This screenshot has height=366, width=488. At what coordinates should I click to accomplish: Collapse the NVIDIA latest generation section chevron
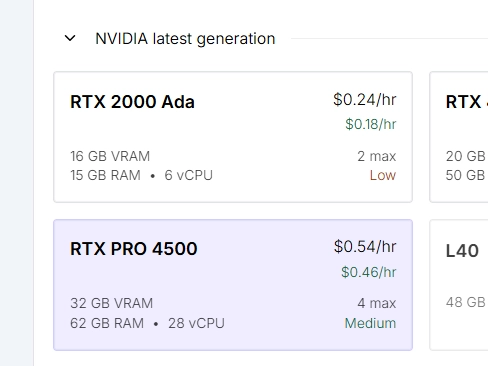70,38
